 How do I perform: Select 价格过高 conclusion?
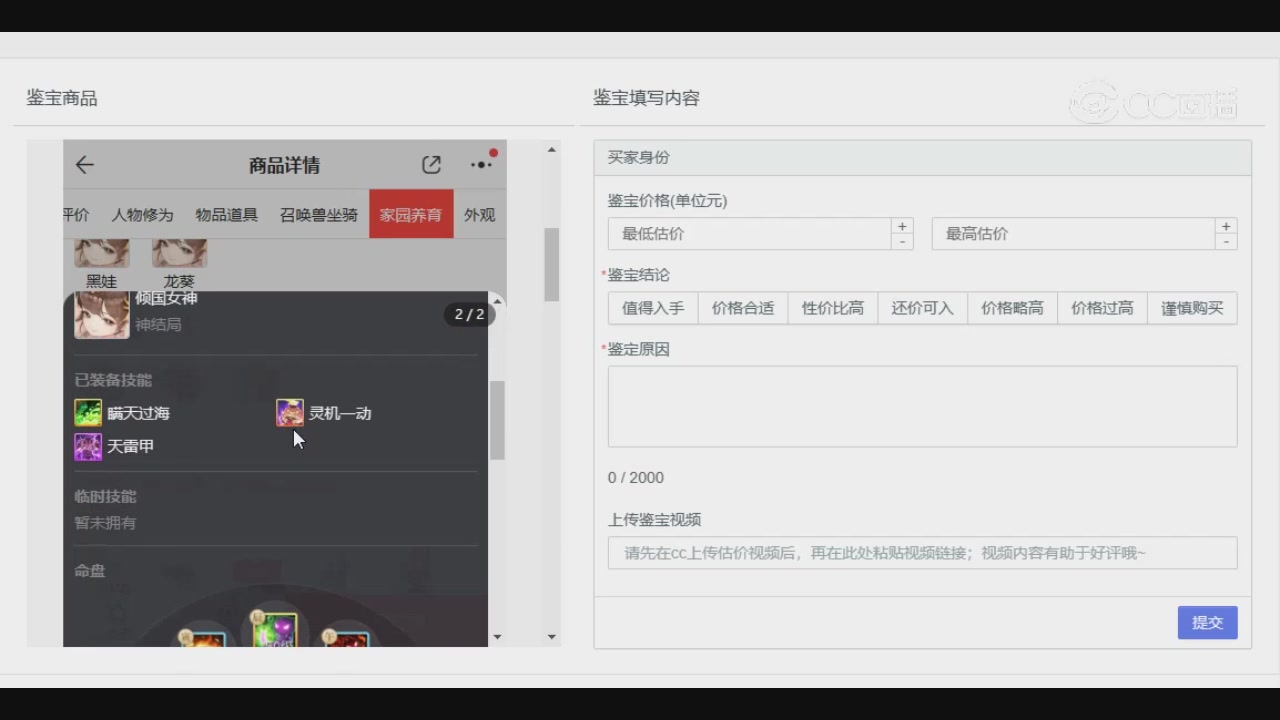click(x=1102, y=308)
